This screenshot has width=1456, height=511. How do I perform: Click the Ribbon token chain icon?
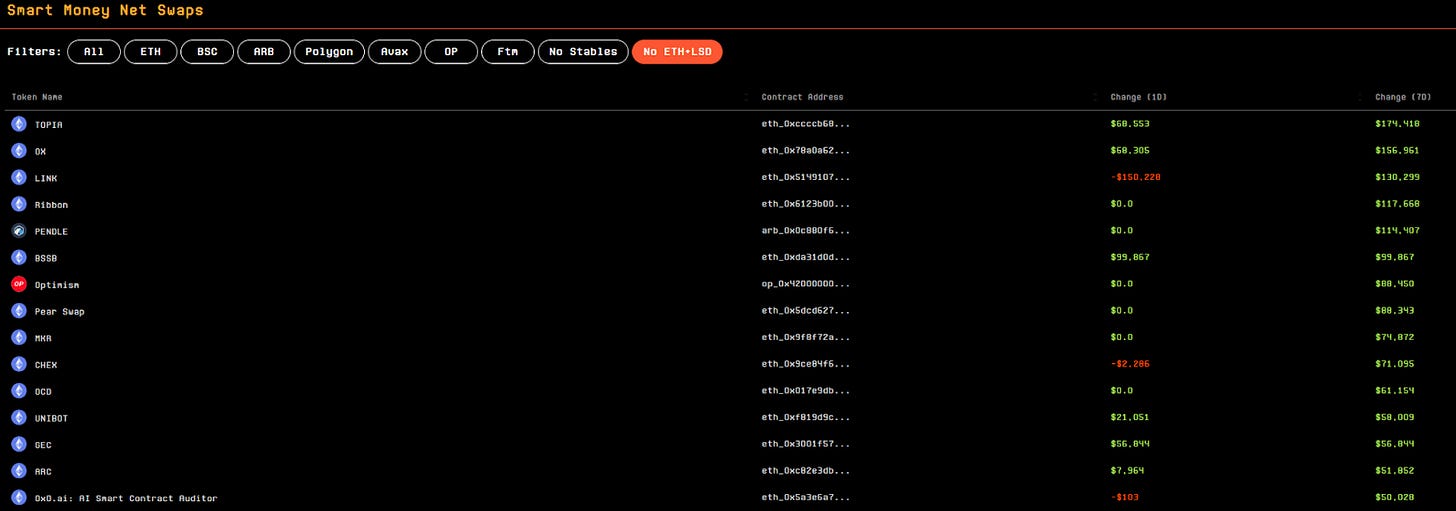[x=19, y=204]
